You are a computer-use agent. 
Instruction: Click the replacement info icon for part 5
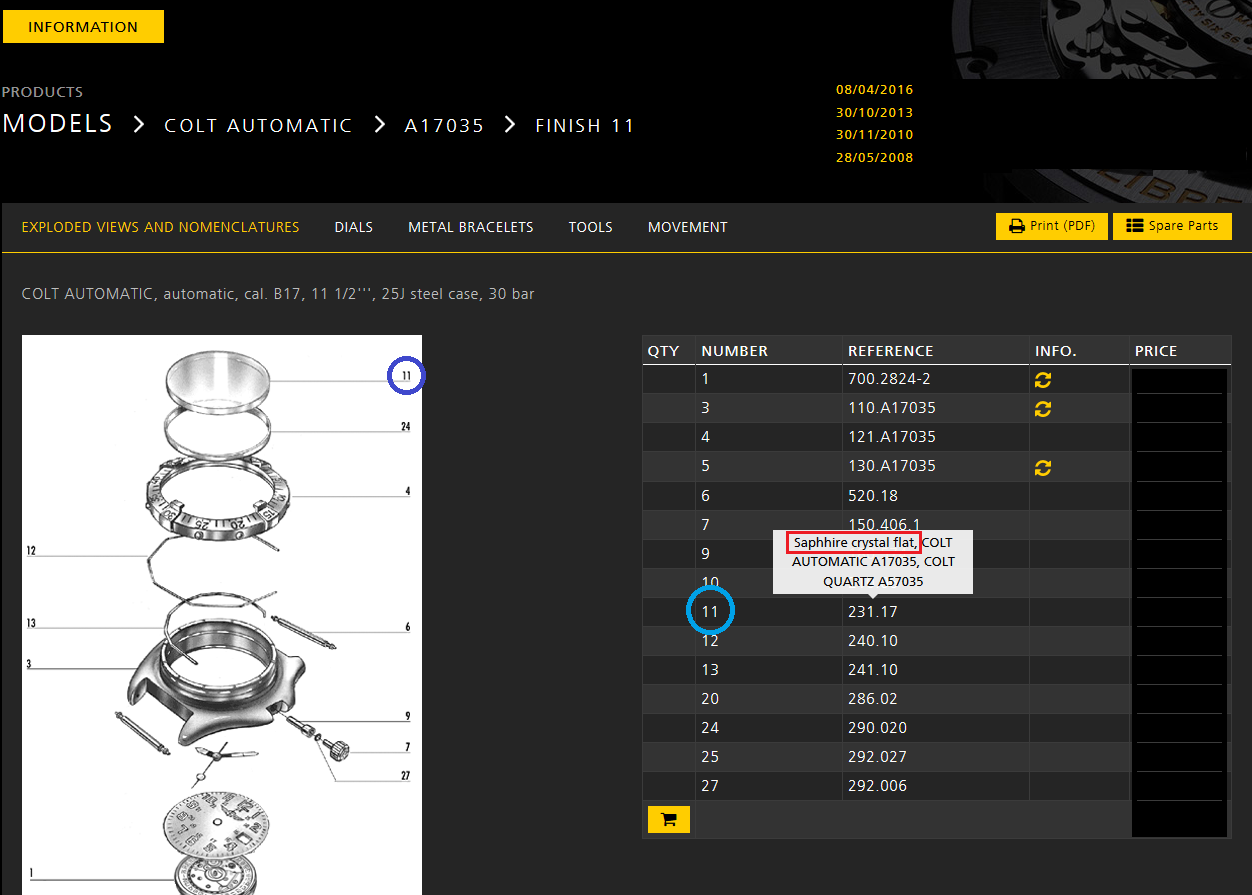(x=1043, y=467)
